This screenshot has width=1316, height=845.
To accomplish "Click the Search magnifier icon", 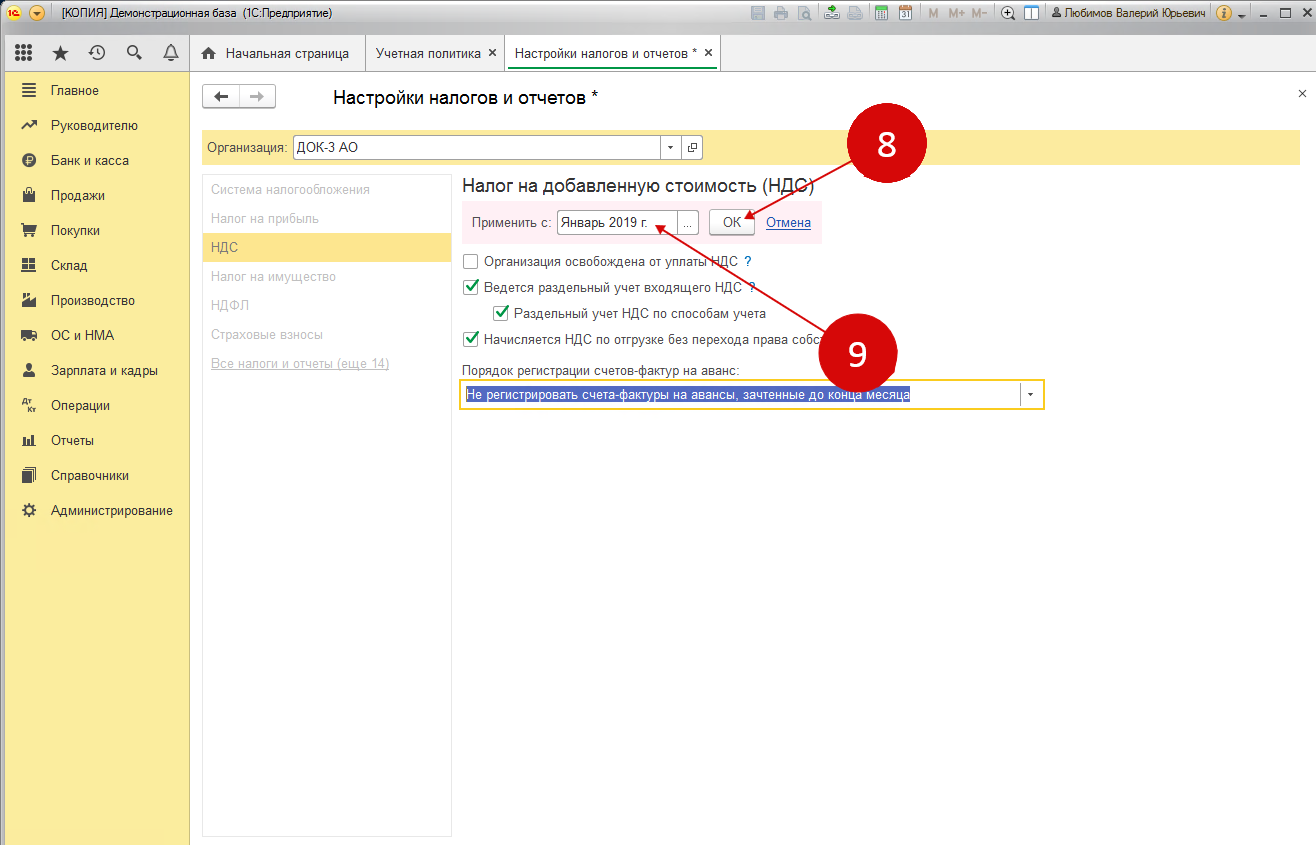I will tap(134, 53).
